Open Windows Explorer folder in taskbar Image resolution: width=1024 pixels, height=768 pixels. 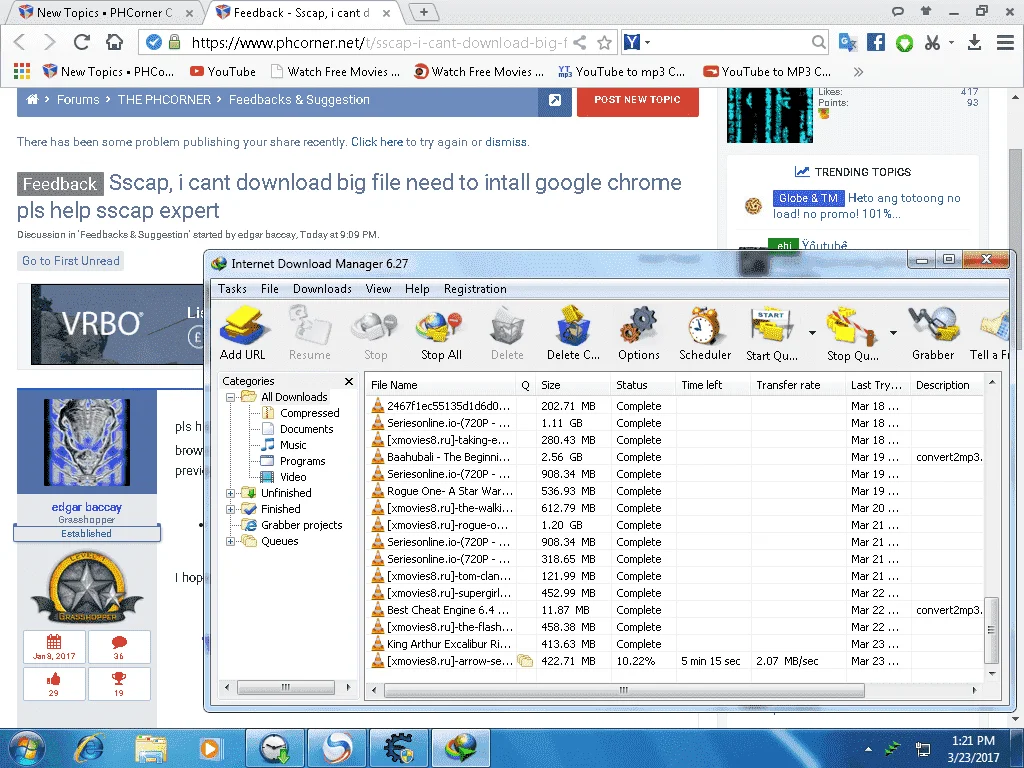(151, 748)
